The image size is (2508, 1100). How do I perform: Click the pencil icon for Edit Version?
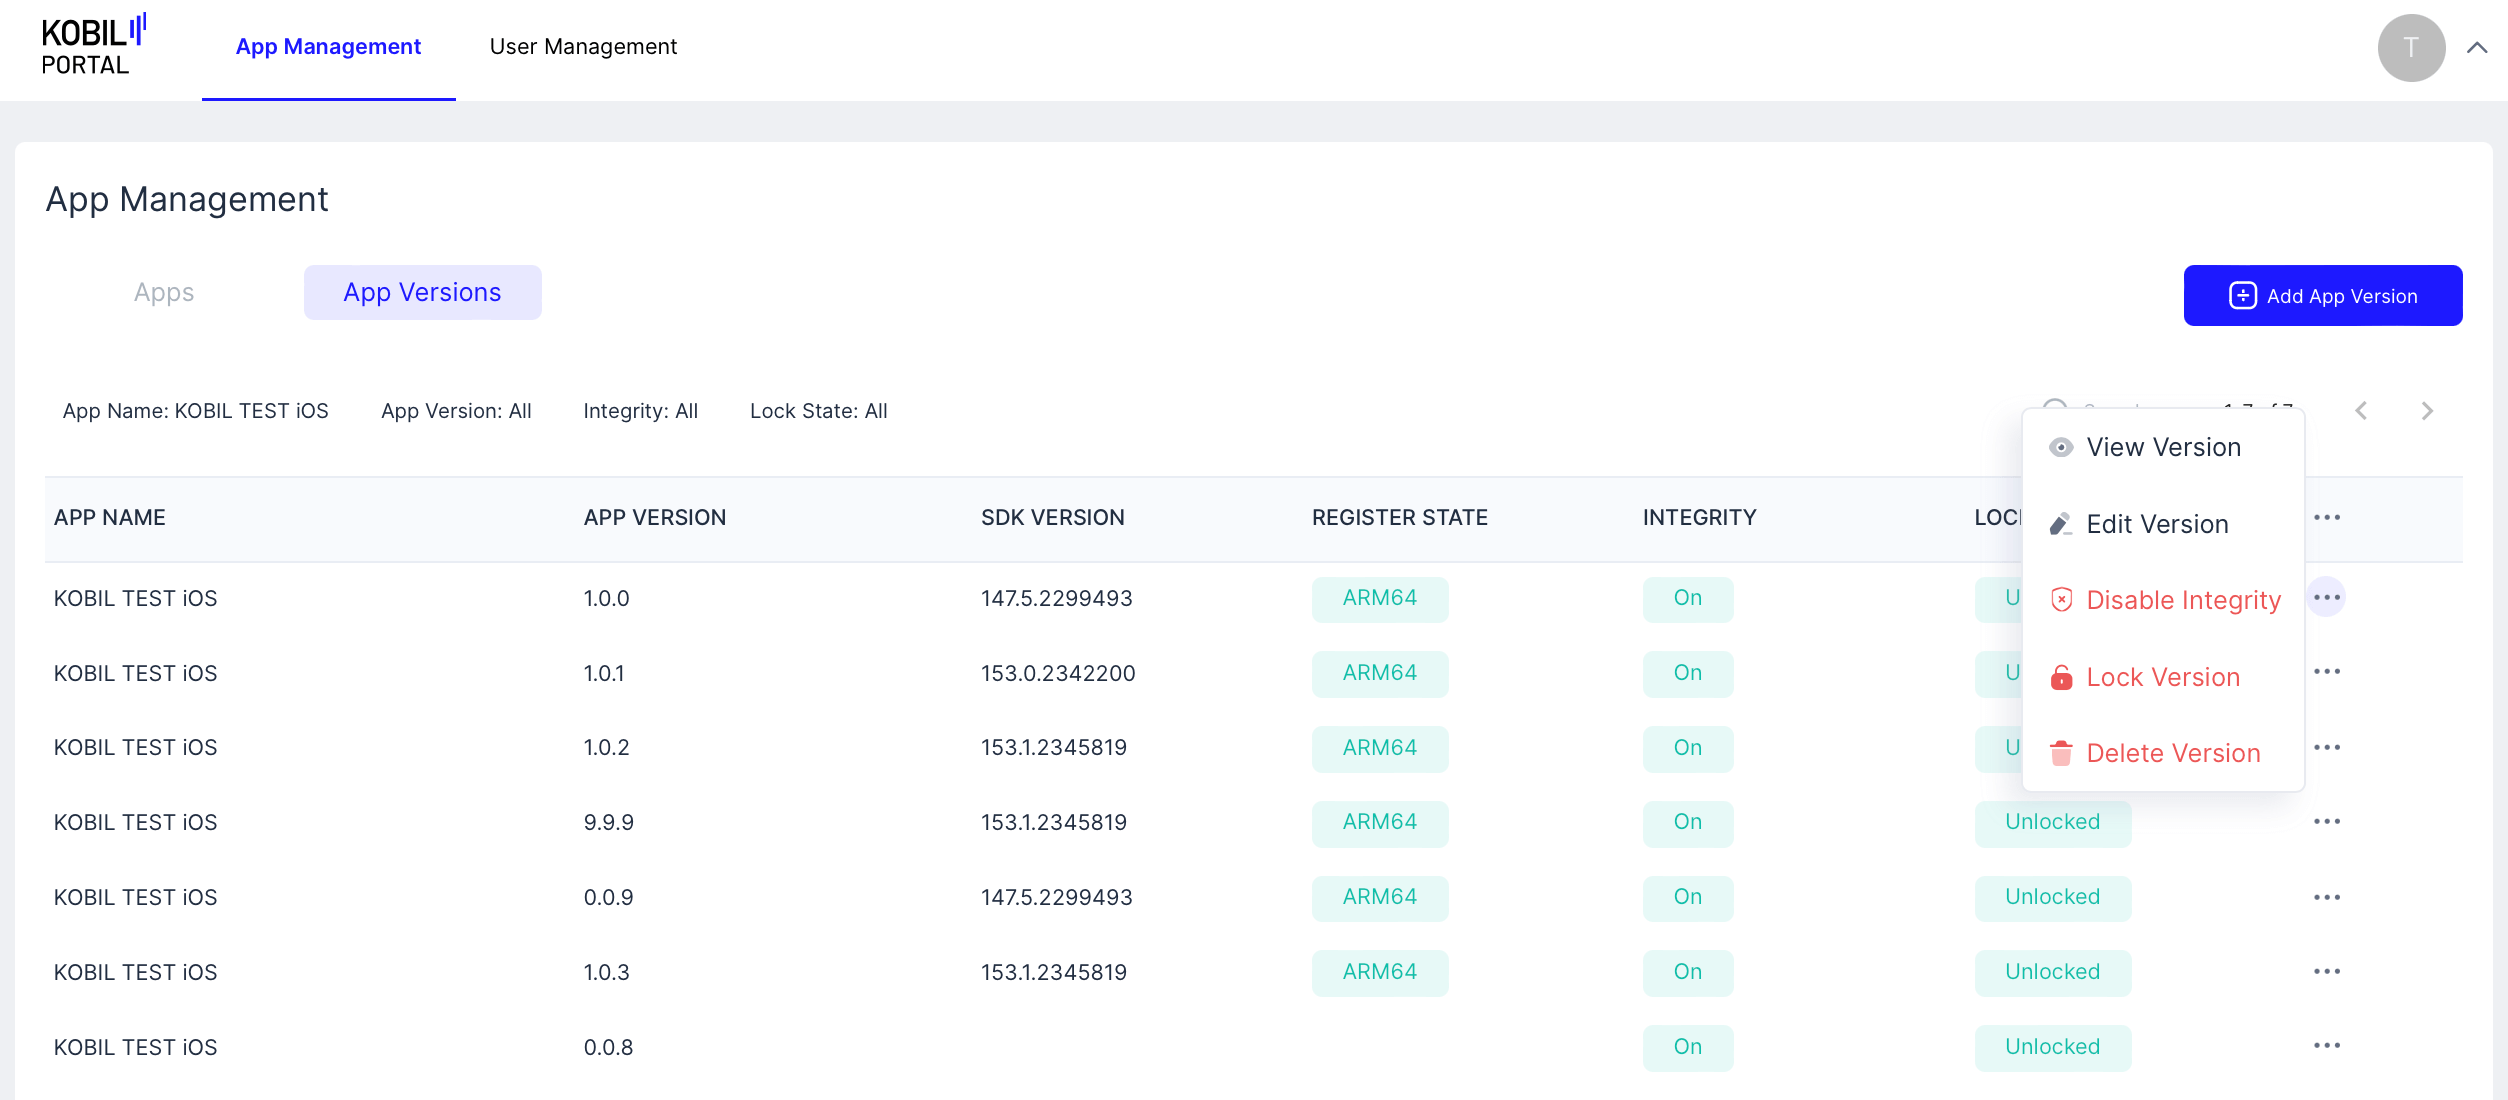[2060, 524]
